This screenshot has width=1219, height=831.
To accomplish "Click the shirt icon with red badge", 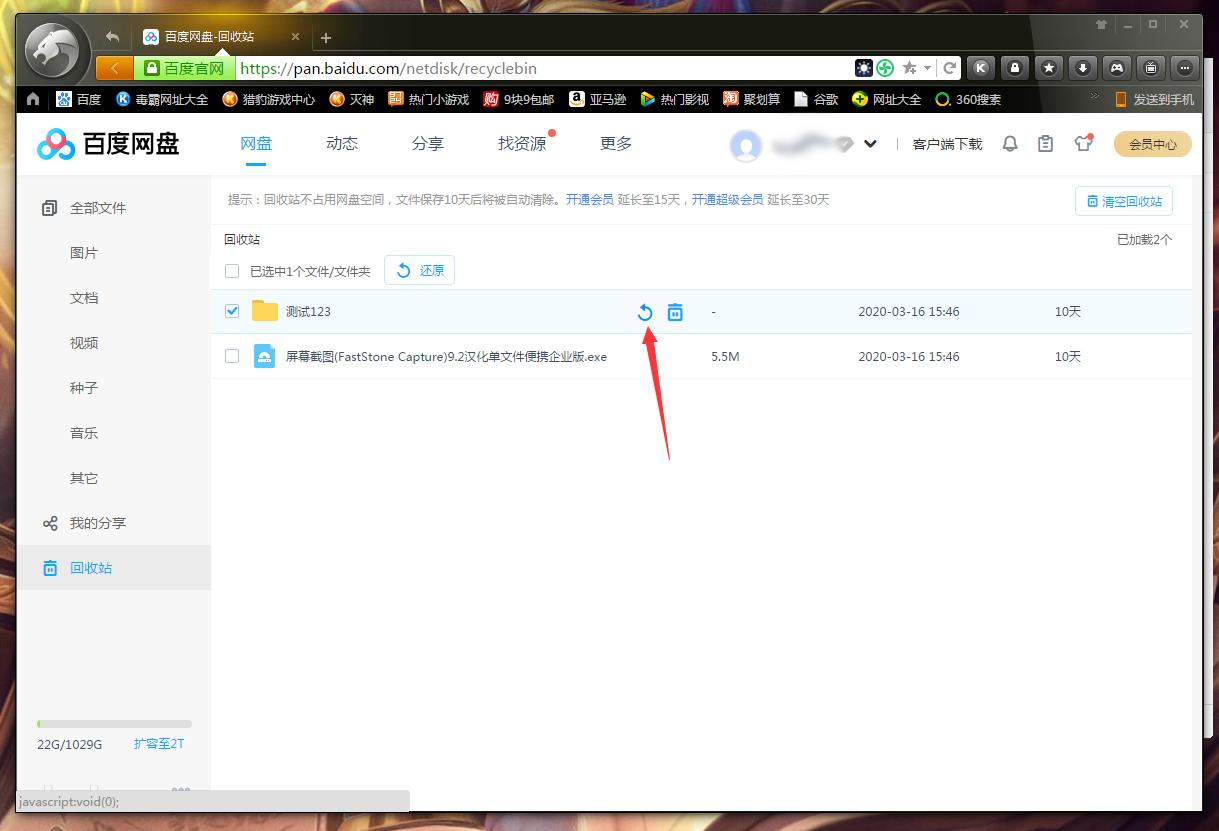I will (x=1083, y=143).
